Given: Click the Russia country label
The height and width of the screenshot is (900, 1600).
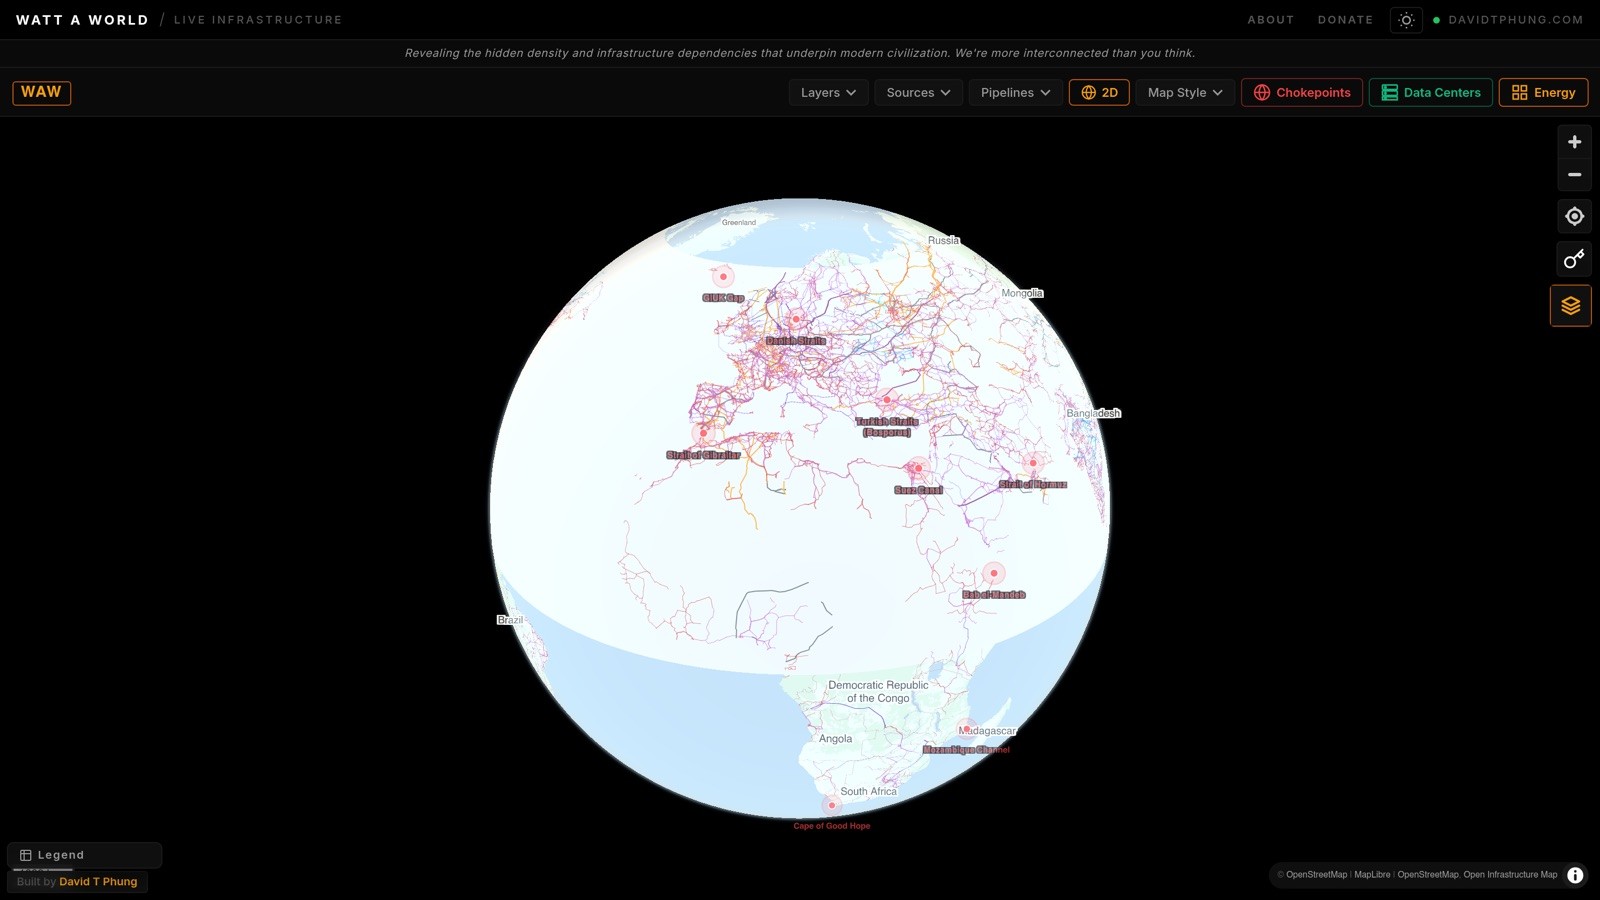Looking at the screenshot, I should click(943, 240).
